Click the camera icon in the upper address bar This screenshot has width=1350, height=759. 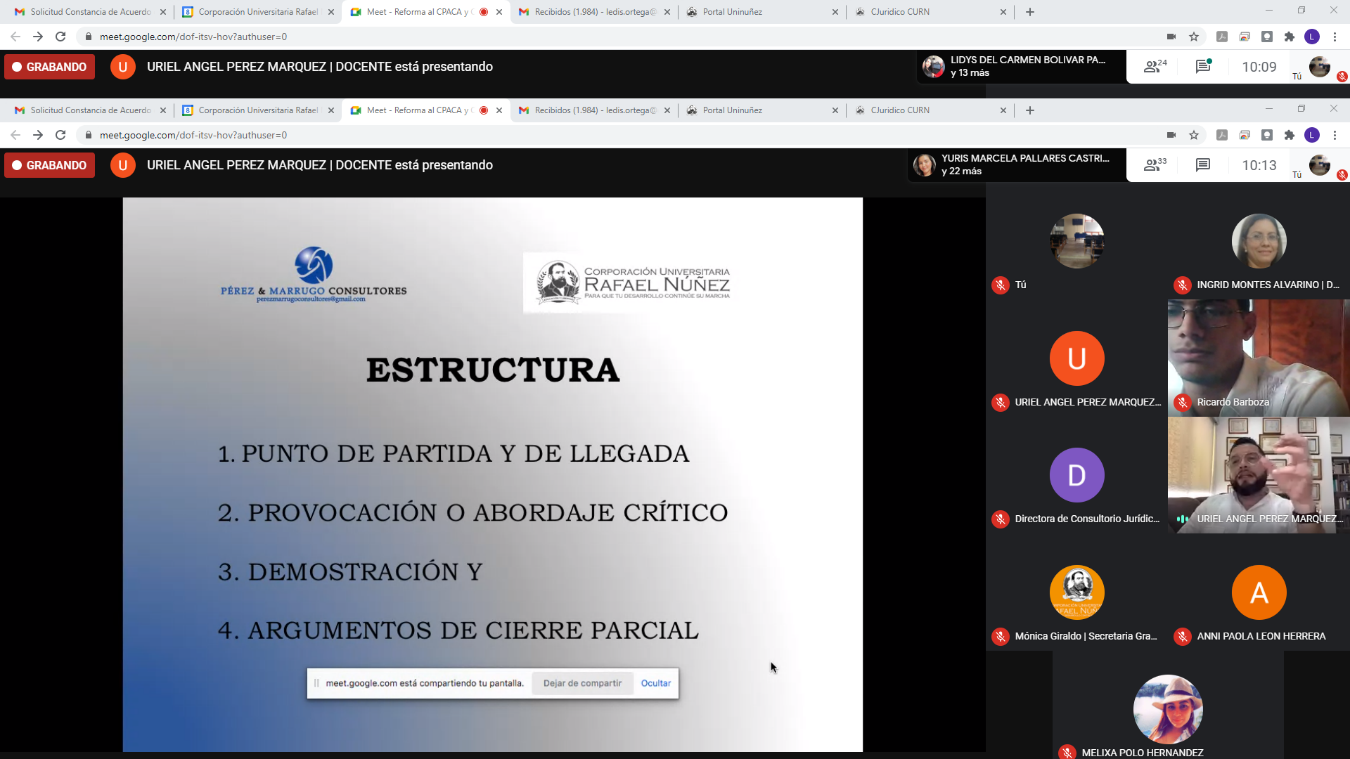tap(1171, 36)
